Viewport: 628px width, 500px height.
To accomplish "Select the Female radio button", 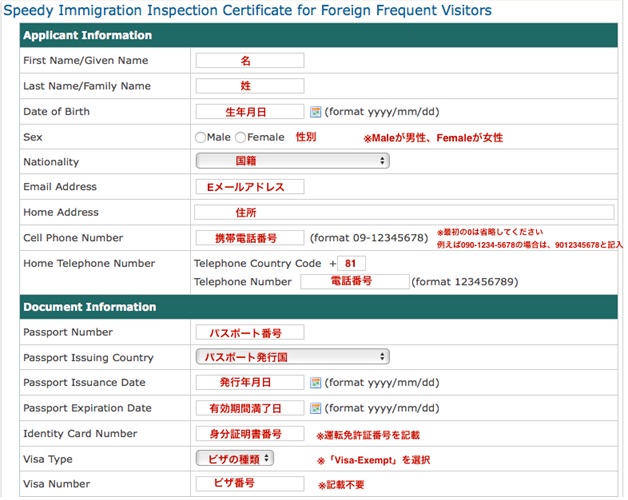I will (241, 137).
